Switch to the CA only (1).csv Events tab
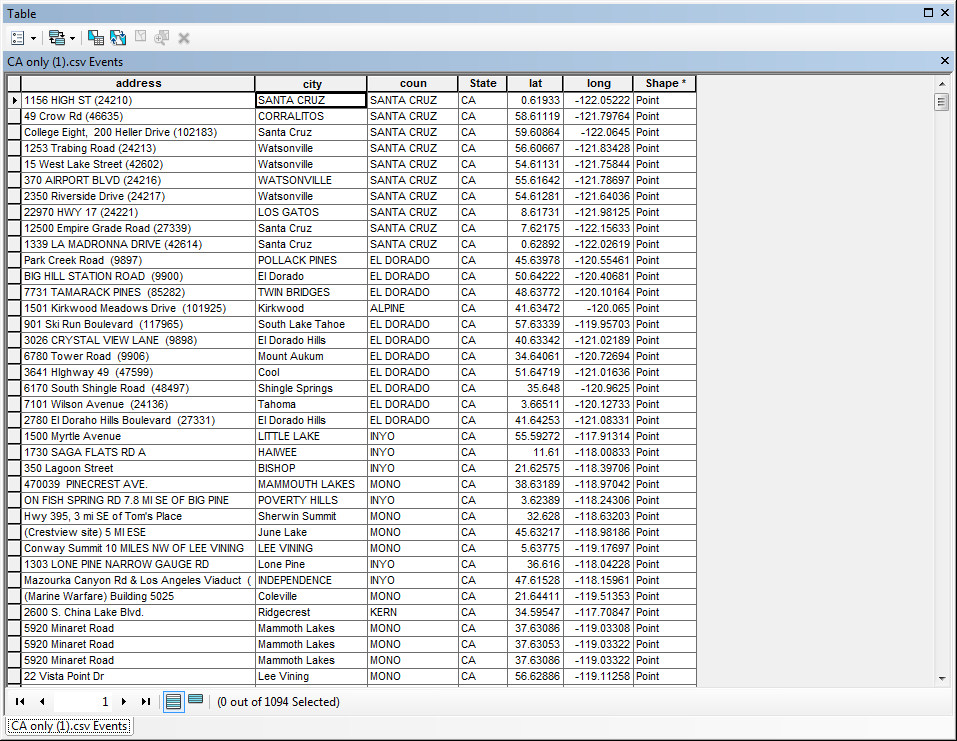The width and height of the screenshot is (957, 741). tap(69, 726)
